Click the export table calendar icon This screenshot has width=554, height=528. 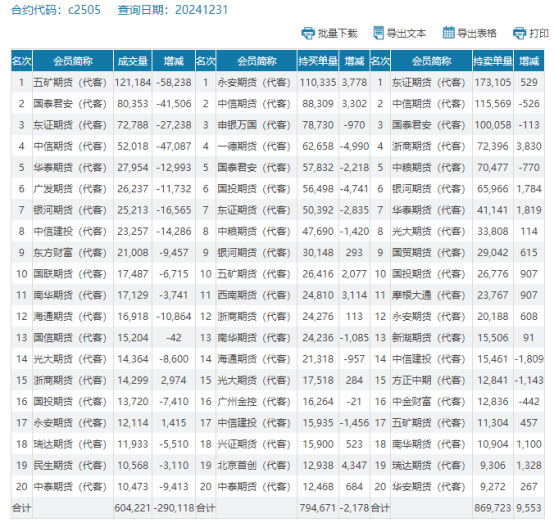pyautogui.click(x=448, y=33)
